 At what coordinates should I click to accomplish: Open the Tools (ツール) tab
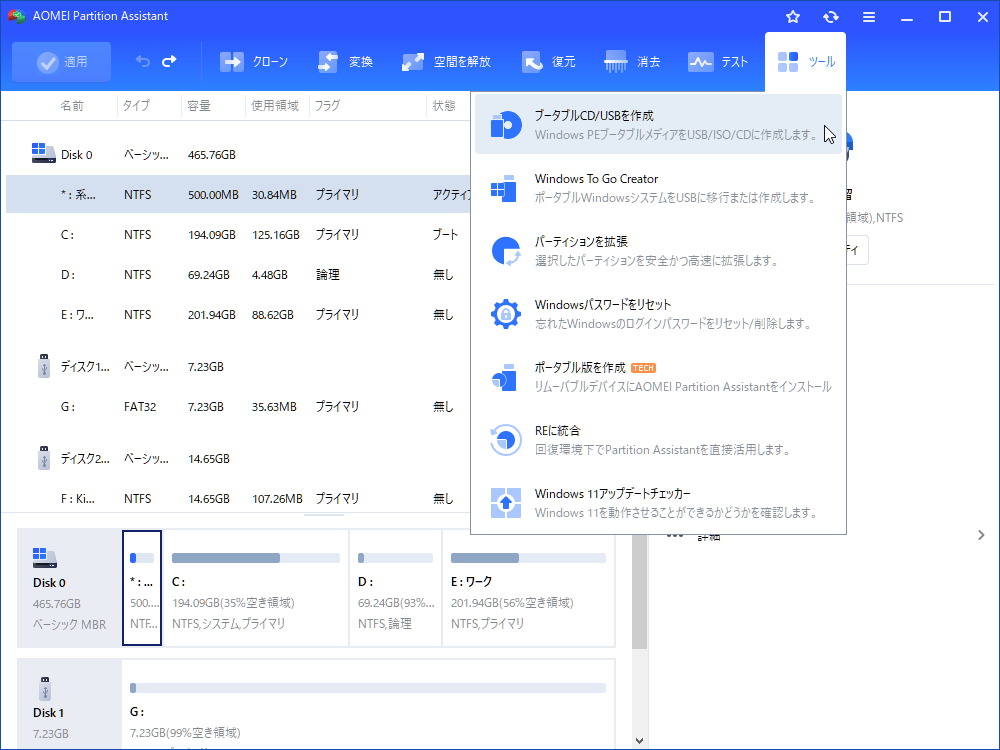(x=805, y=62)
